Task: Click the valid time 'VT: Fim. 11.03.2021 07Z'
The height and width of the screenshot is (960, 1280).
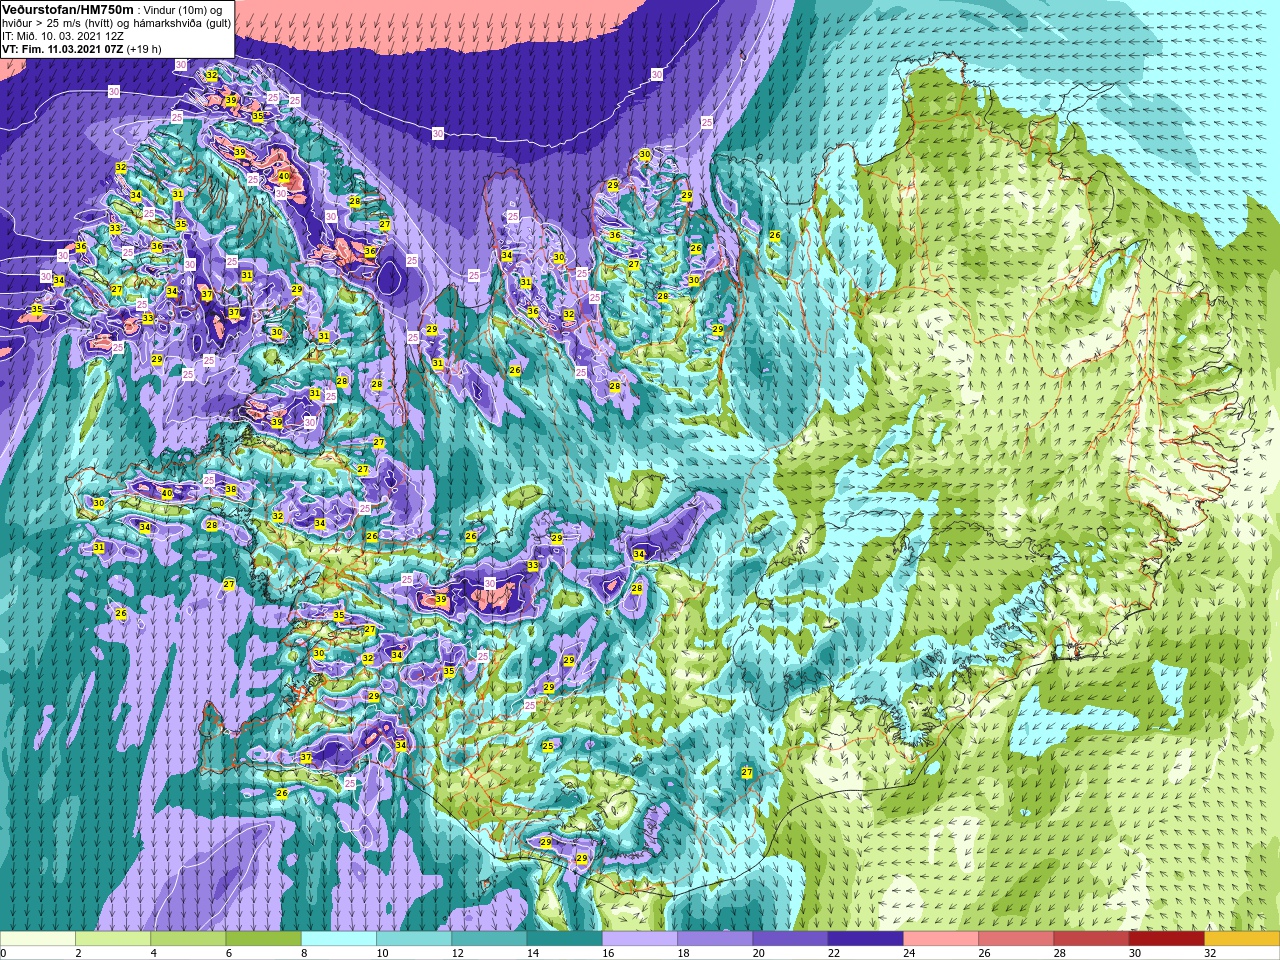Action: [x=62, y=49]
